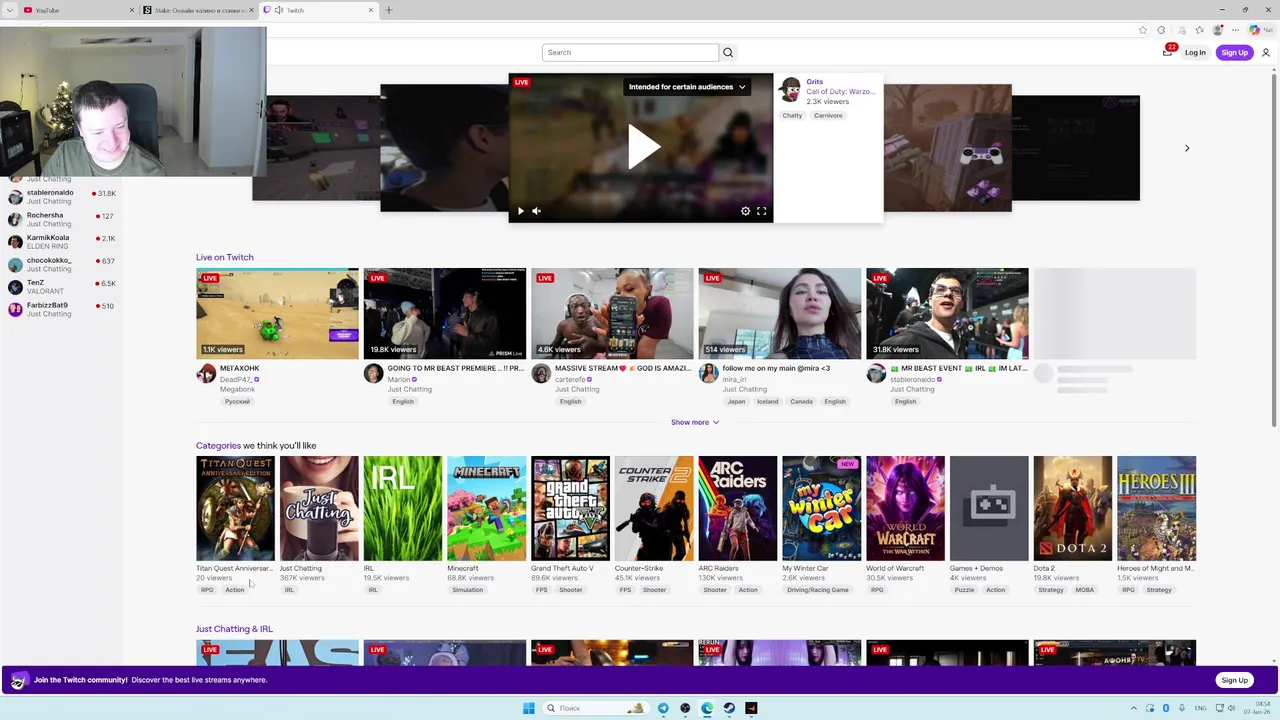The height and width of the screenshot is (720, 1280).
Task: Open Twitch notifications inbox with 22 badge
Action: (x=1167, y=51)
